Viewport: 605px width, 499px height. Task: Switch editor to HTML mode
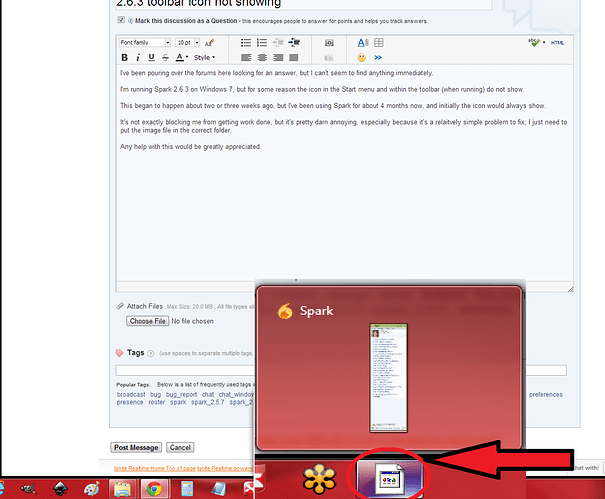(557, 43)
